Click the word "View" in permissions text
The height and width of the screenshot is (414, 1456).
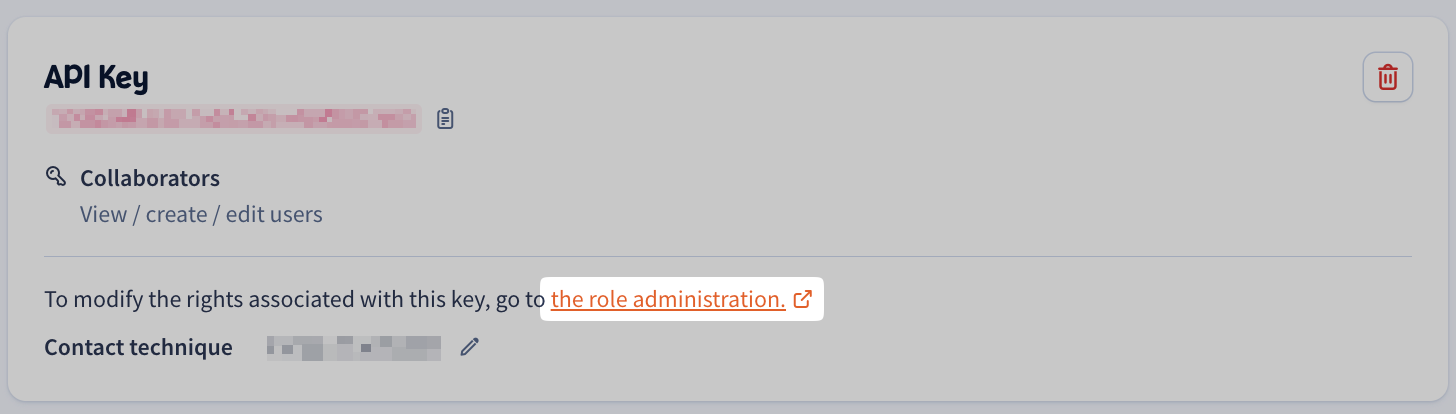click(x=103, y=214)
